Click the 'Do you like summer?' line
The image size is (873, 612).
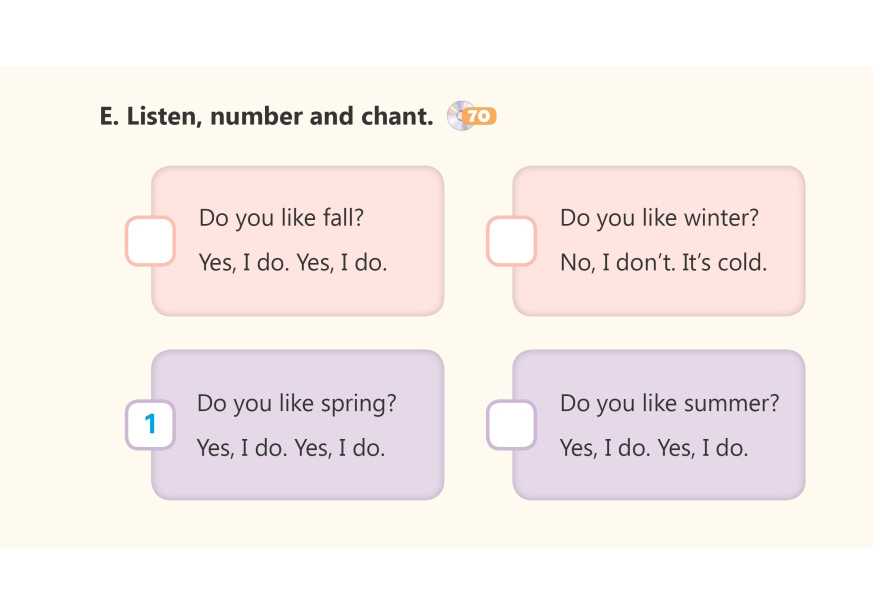[x=669, y=403]
